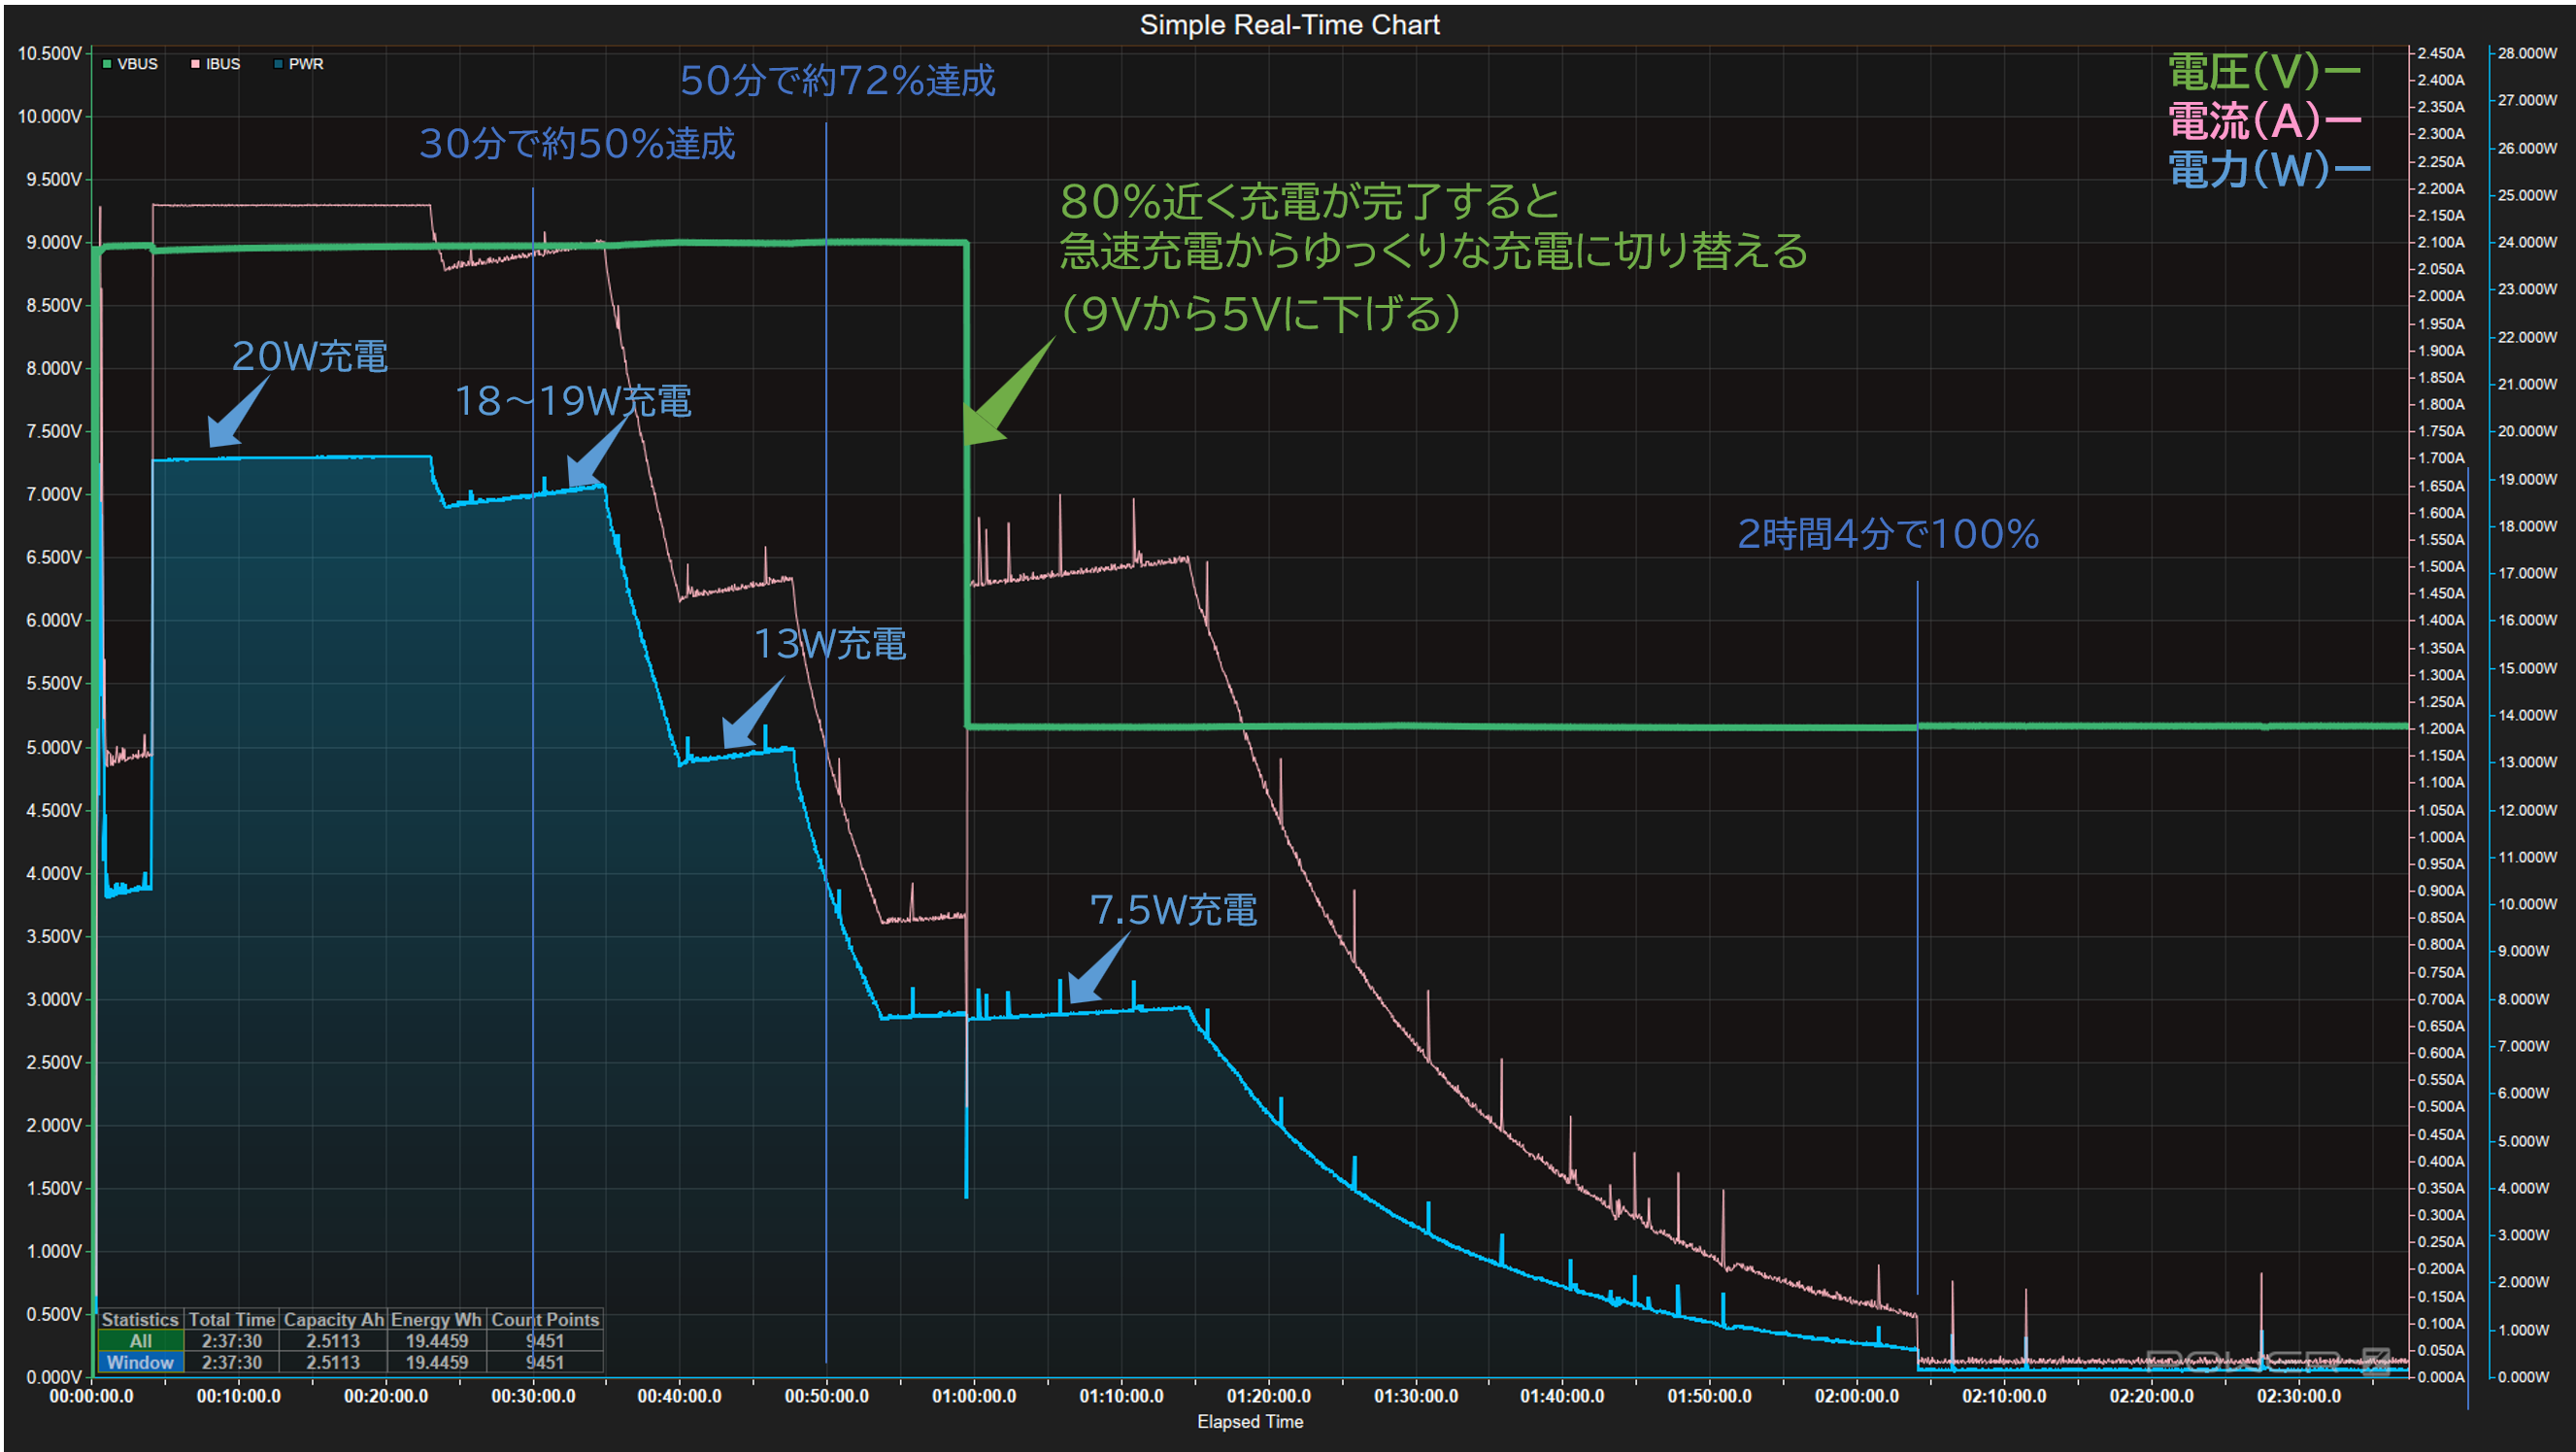Screen dimensions: 2576x1452
Task: Click the 01:00:00.0 tick on time axis
Action: (x=973, y=1395)
